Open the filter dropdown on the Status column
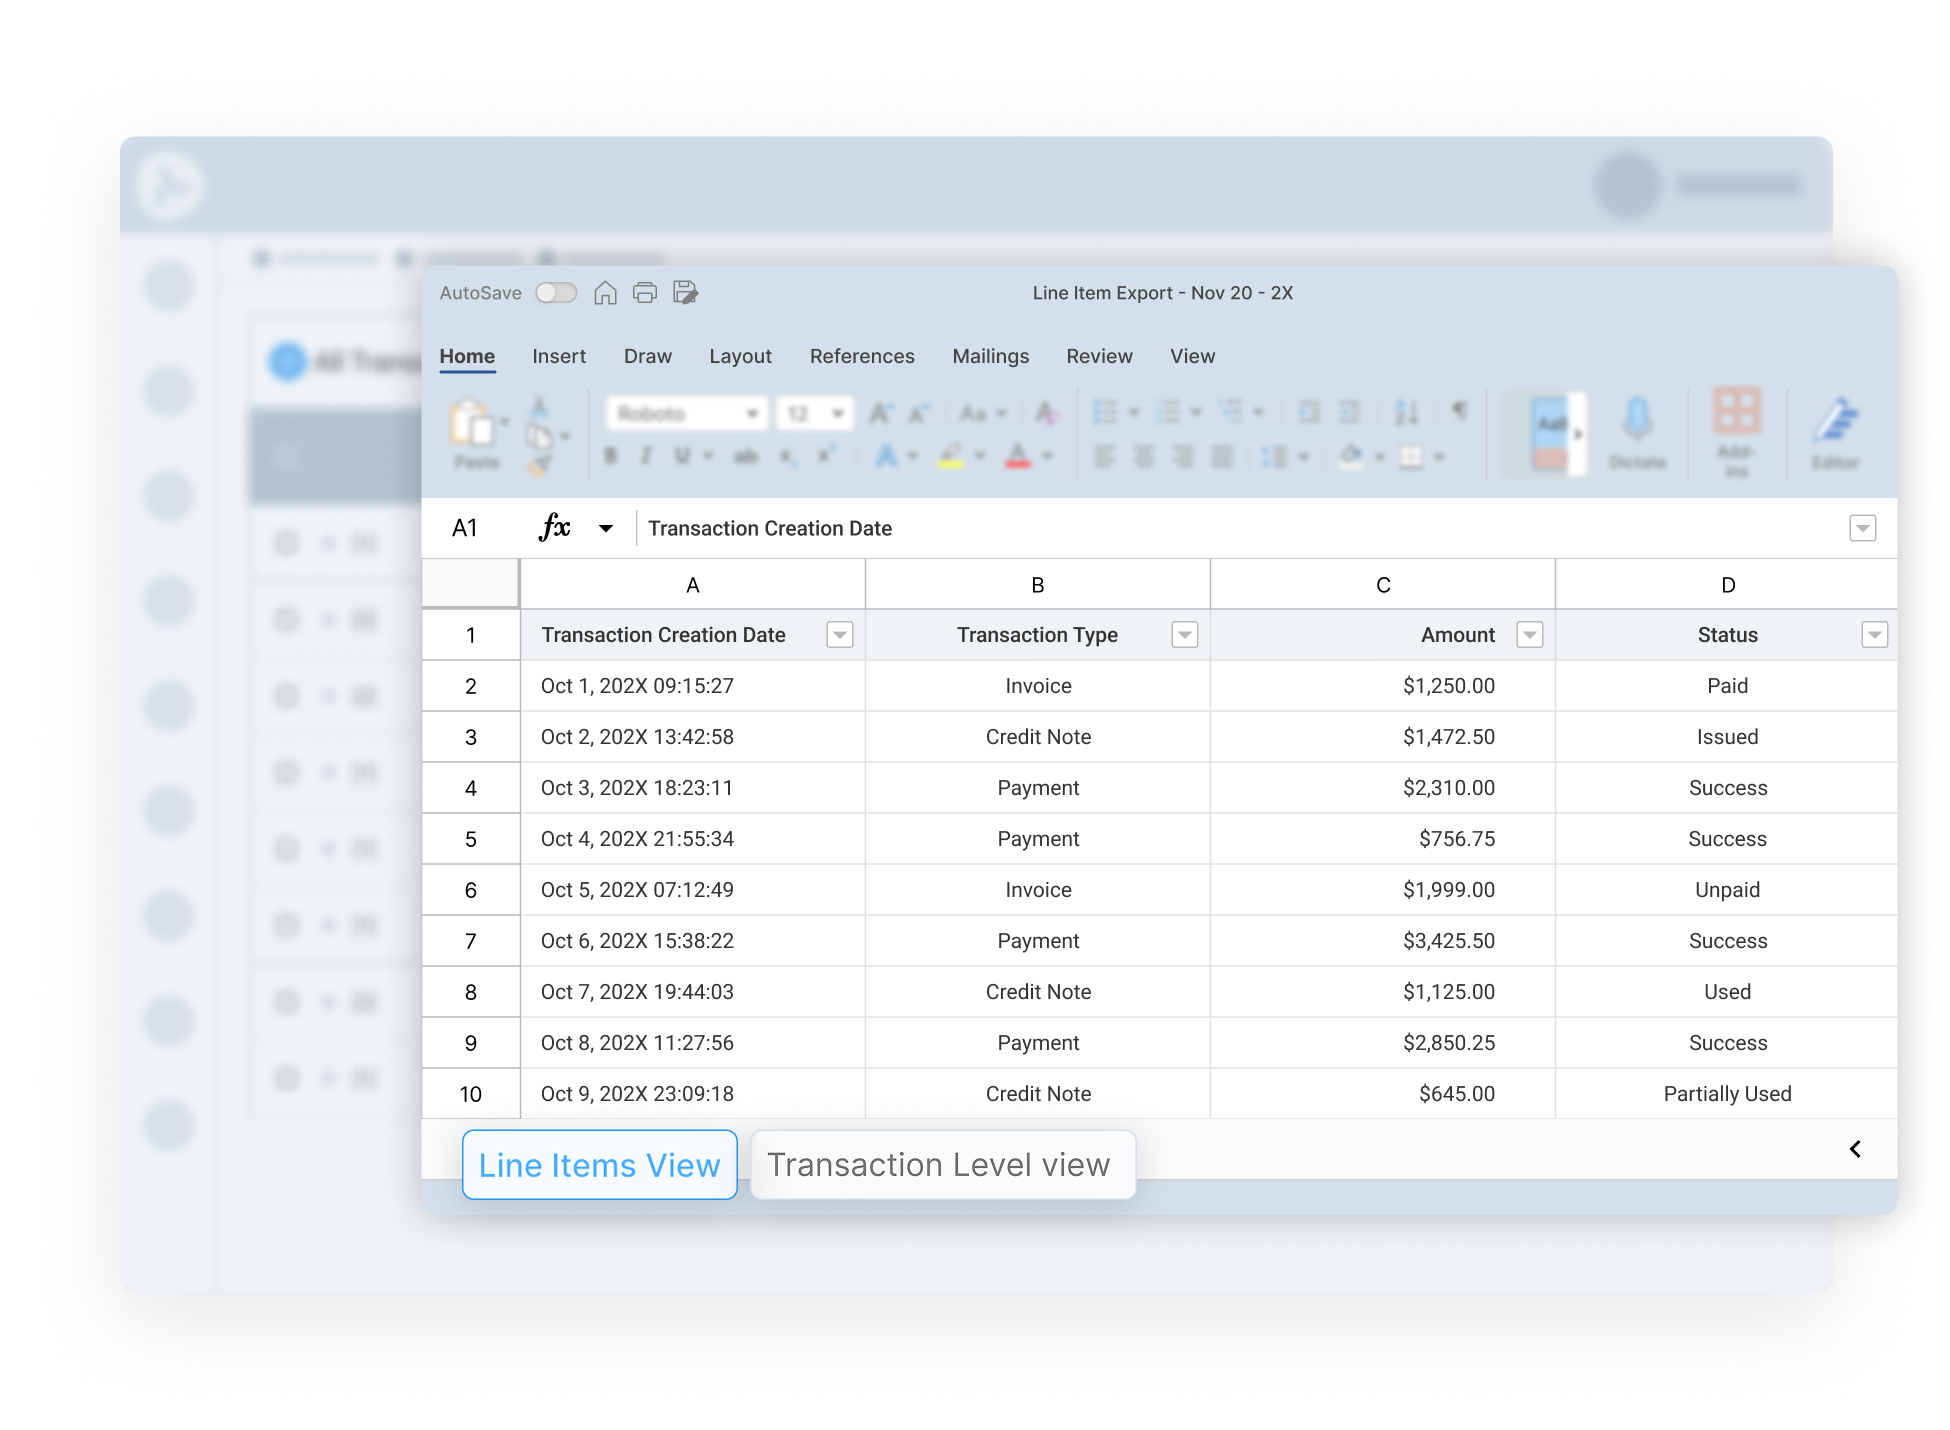 point(1875,634)
